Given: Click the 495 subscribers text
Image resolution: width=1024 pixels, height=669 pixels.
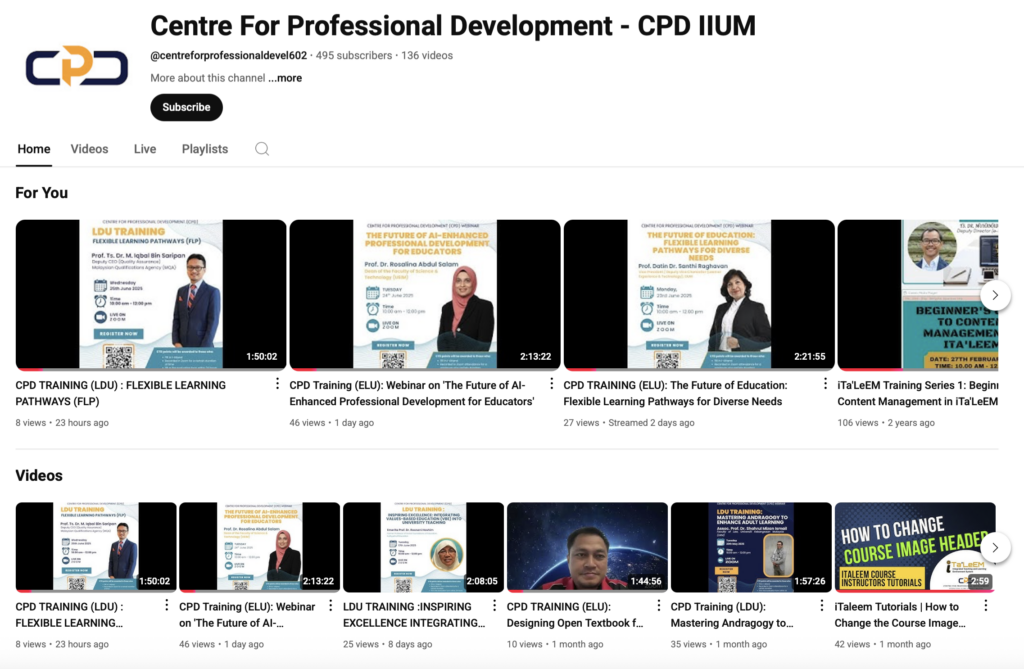Looking at the screenshot, I should pyautogui.click(x=354, y=56).
